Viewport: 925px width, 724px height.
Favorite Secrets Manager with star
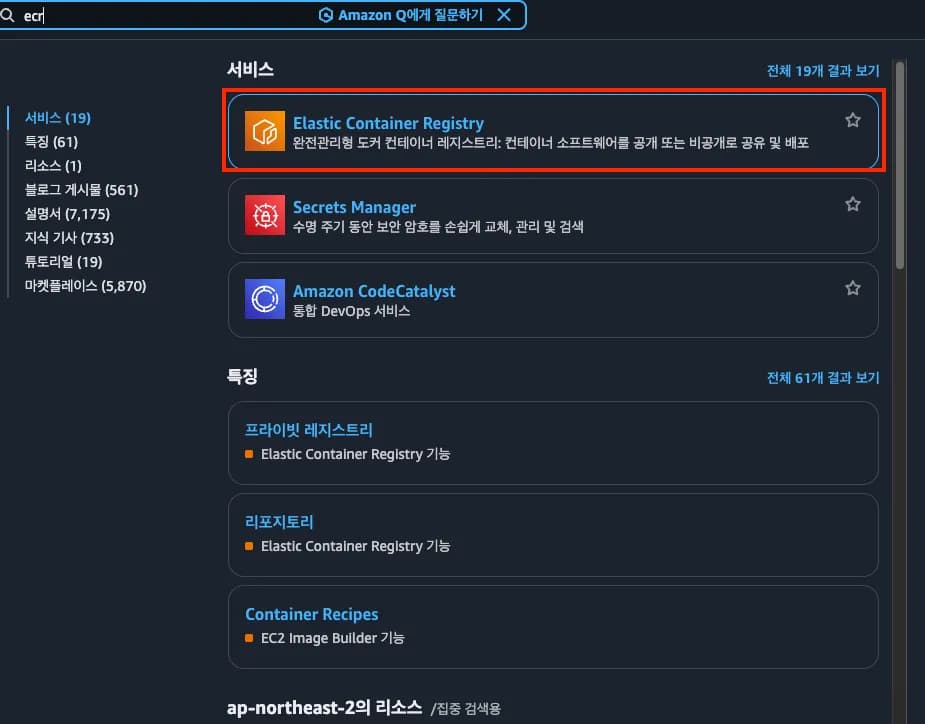[852, 204]
